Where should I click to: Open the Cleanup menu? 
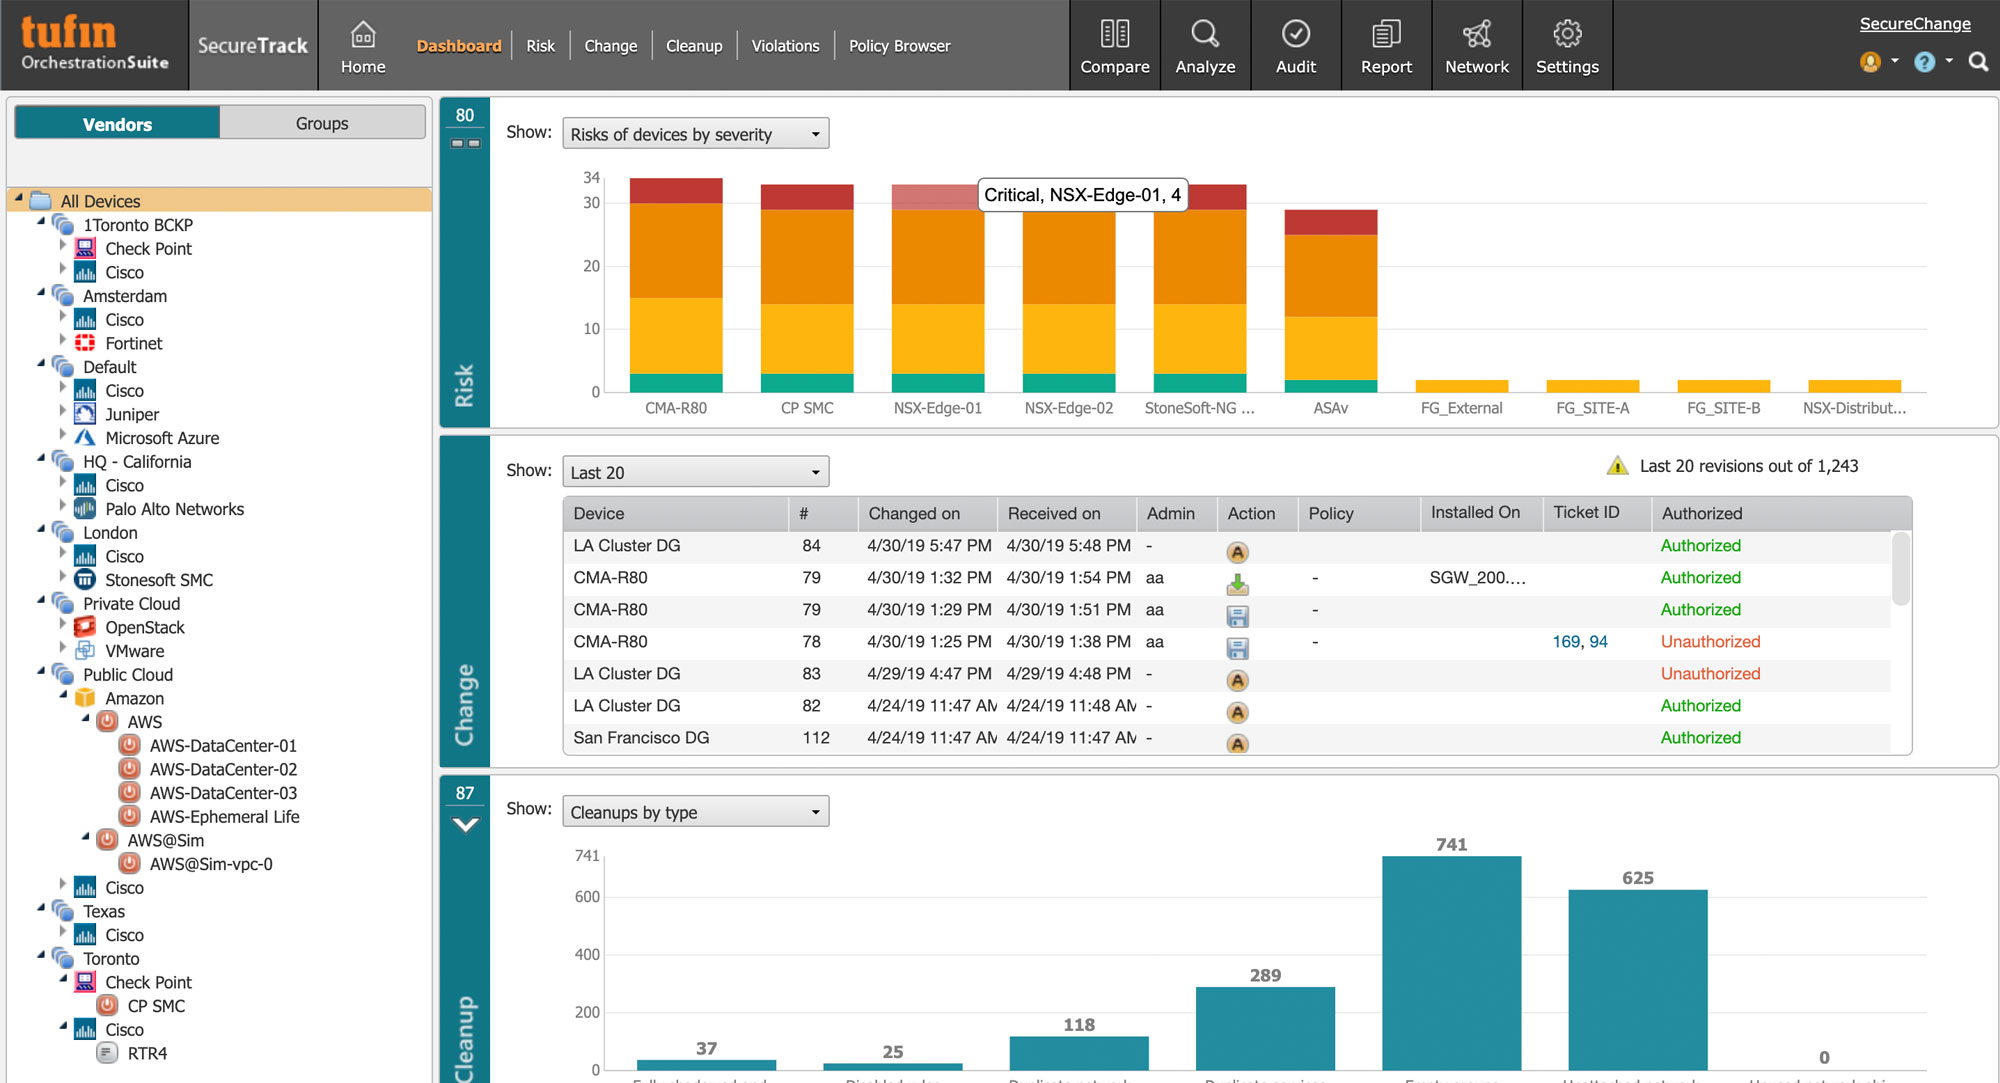tap(694, 46)
